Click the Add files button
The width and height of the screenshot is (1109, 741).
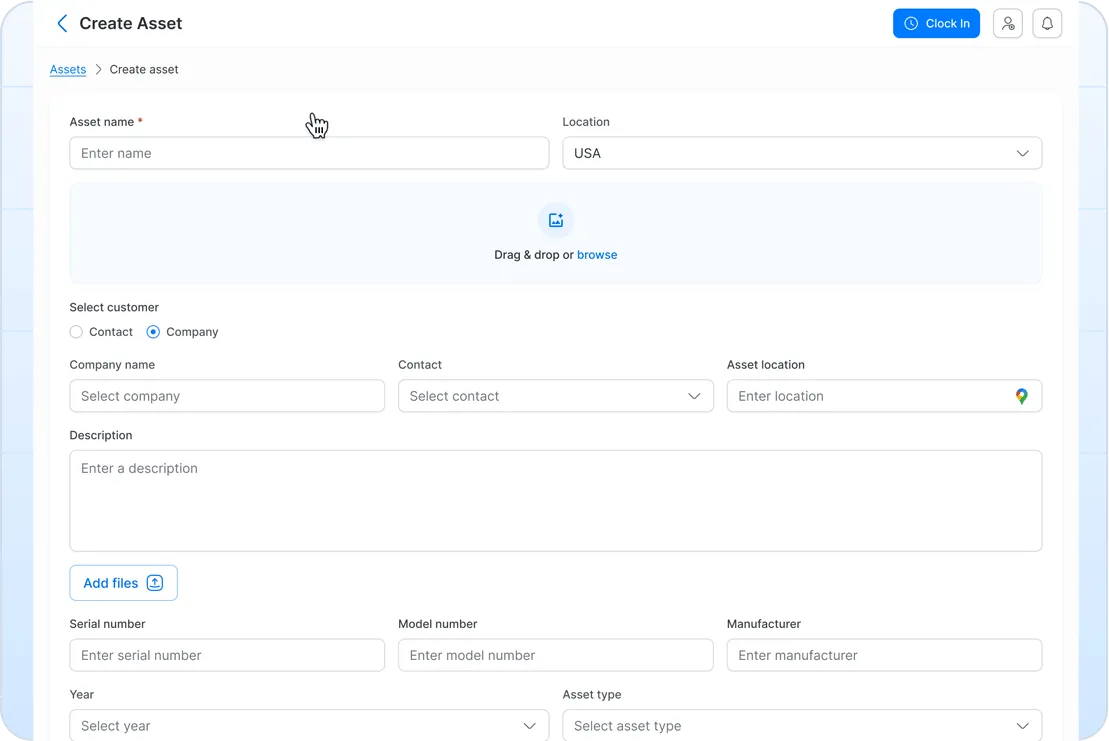[123, 583]
